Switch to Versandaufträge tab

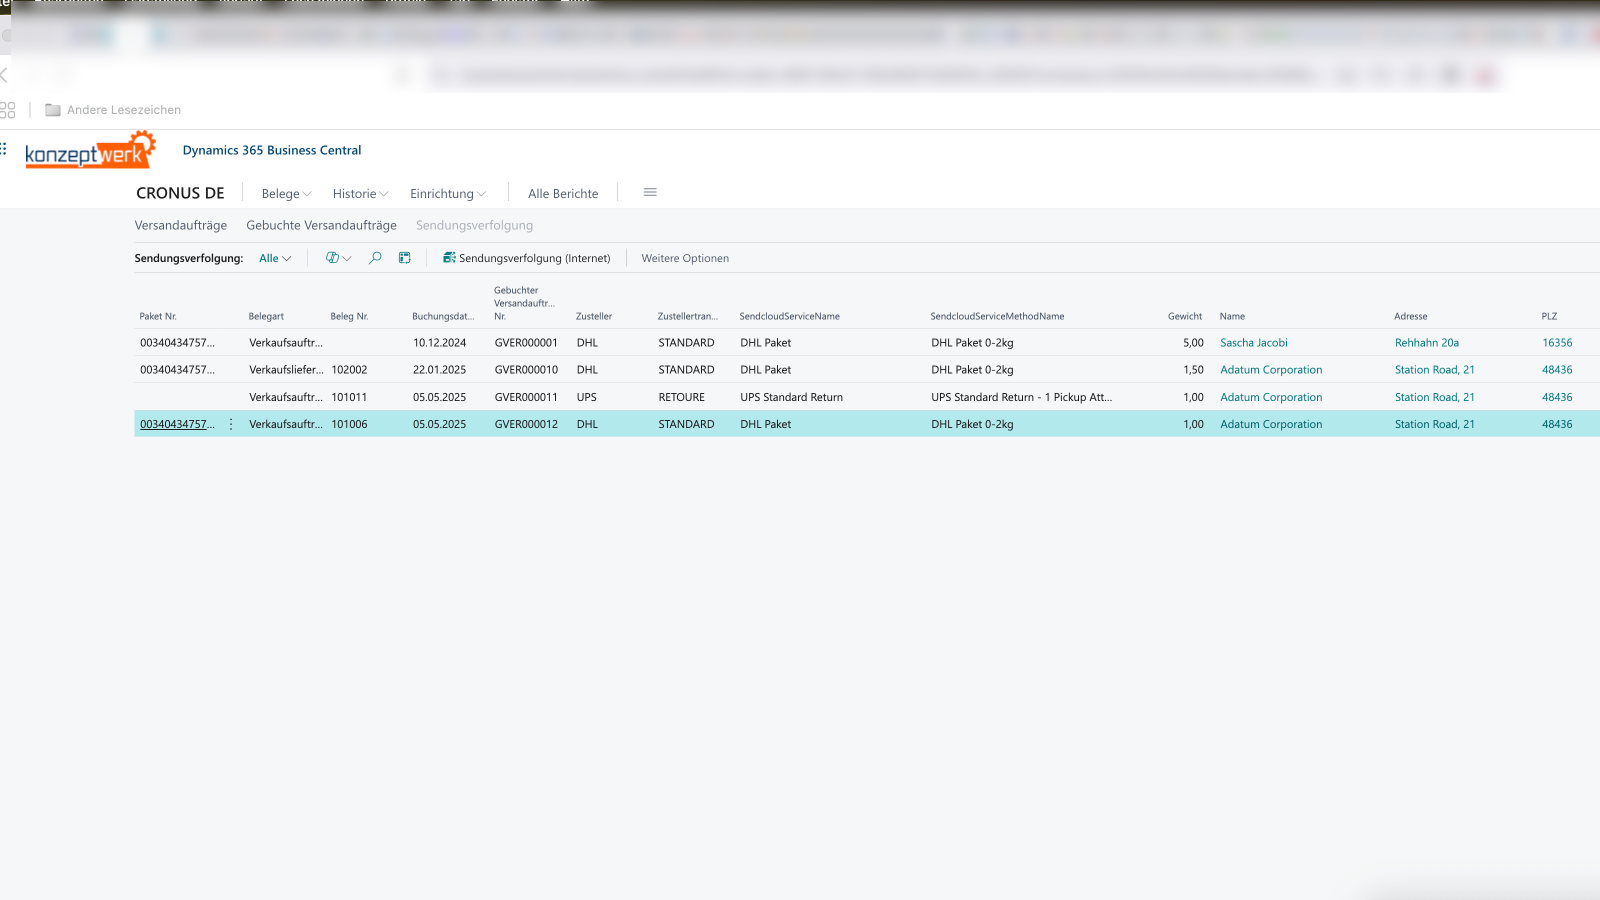click(181, 226)
